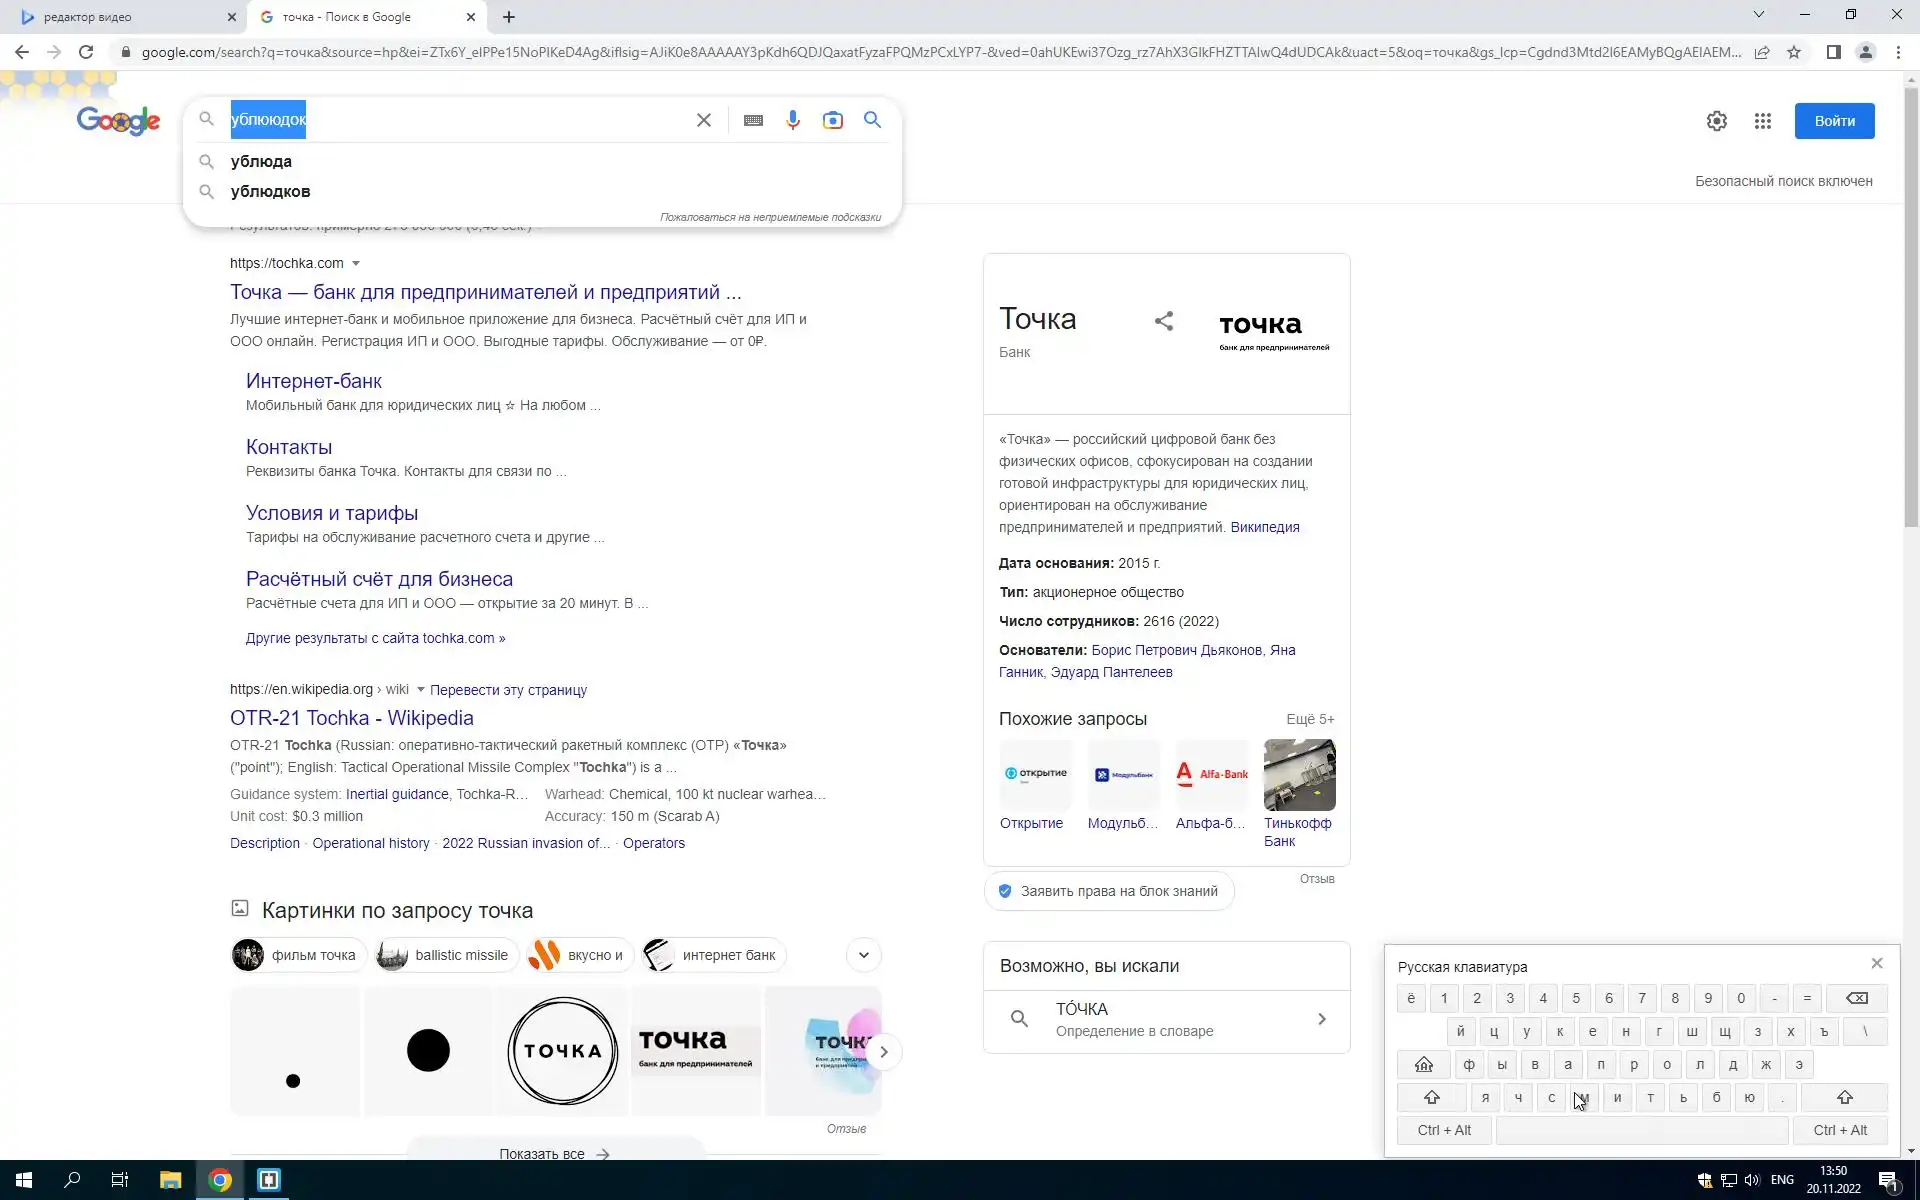The width and height of the screenshot is (1920, 1200).
Task: Expand more image filter chips
Action: coord(863,955)
